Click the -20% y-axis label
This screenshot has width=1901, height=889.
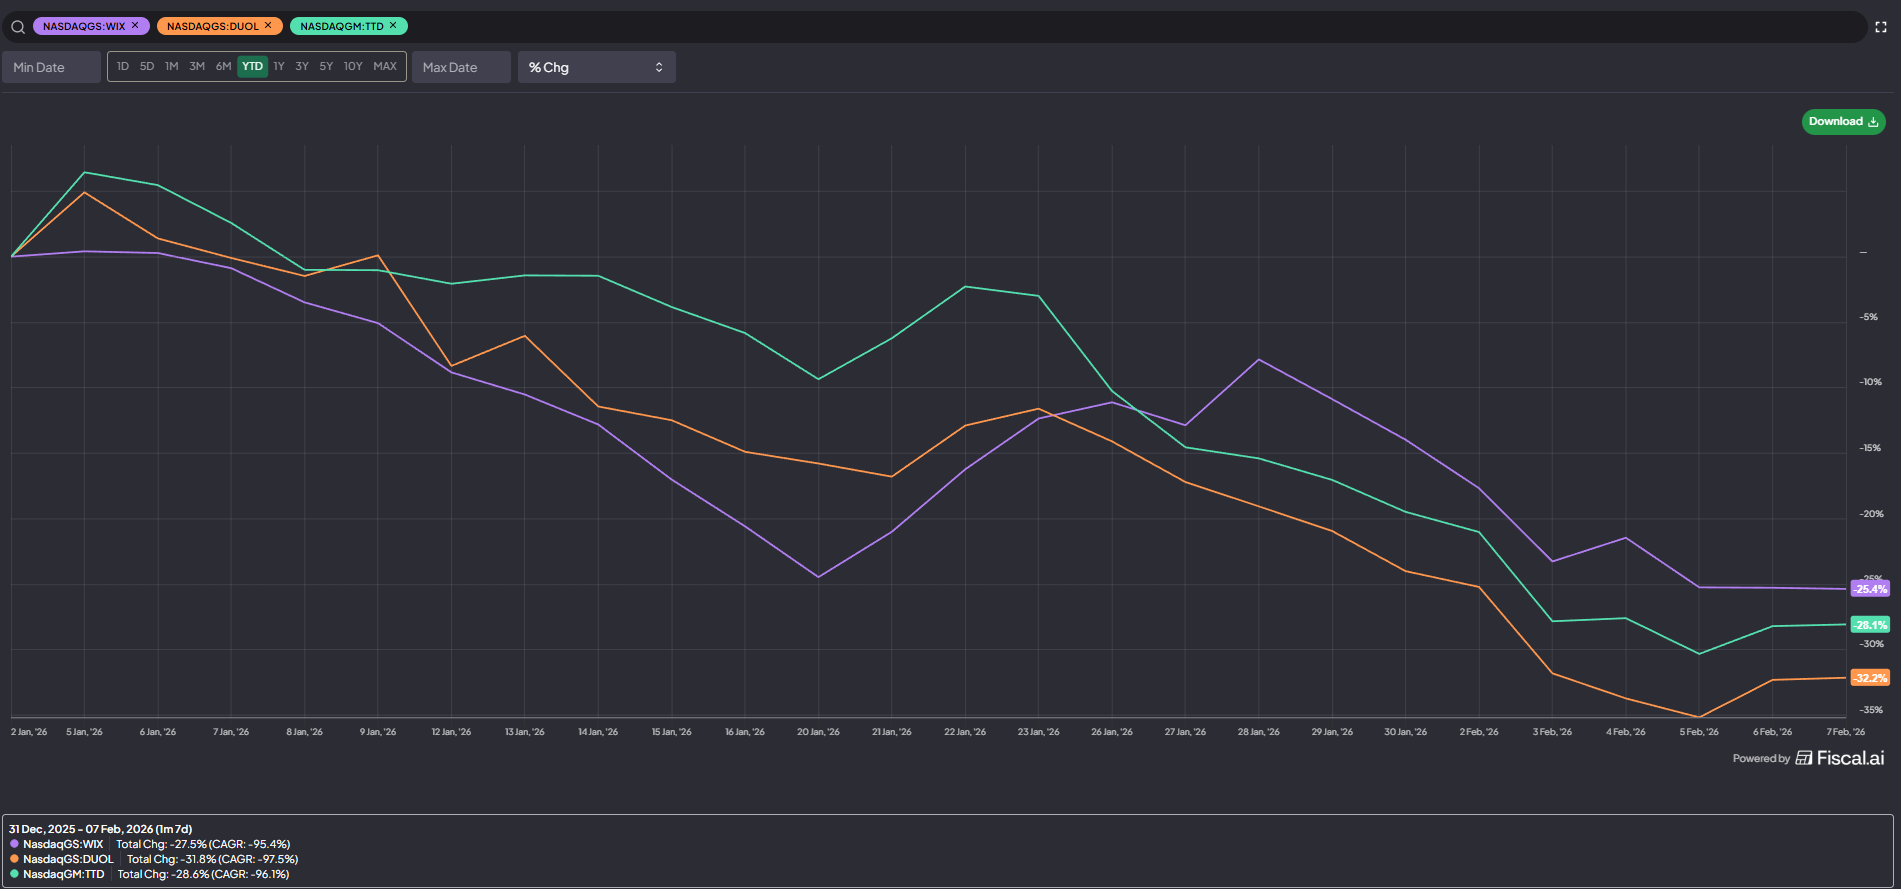[1870, 514]
